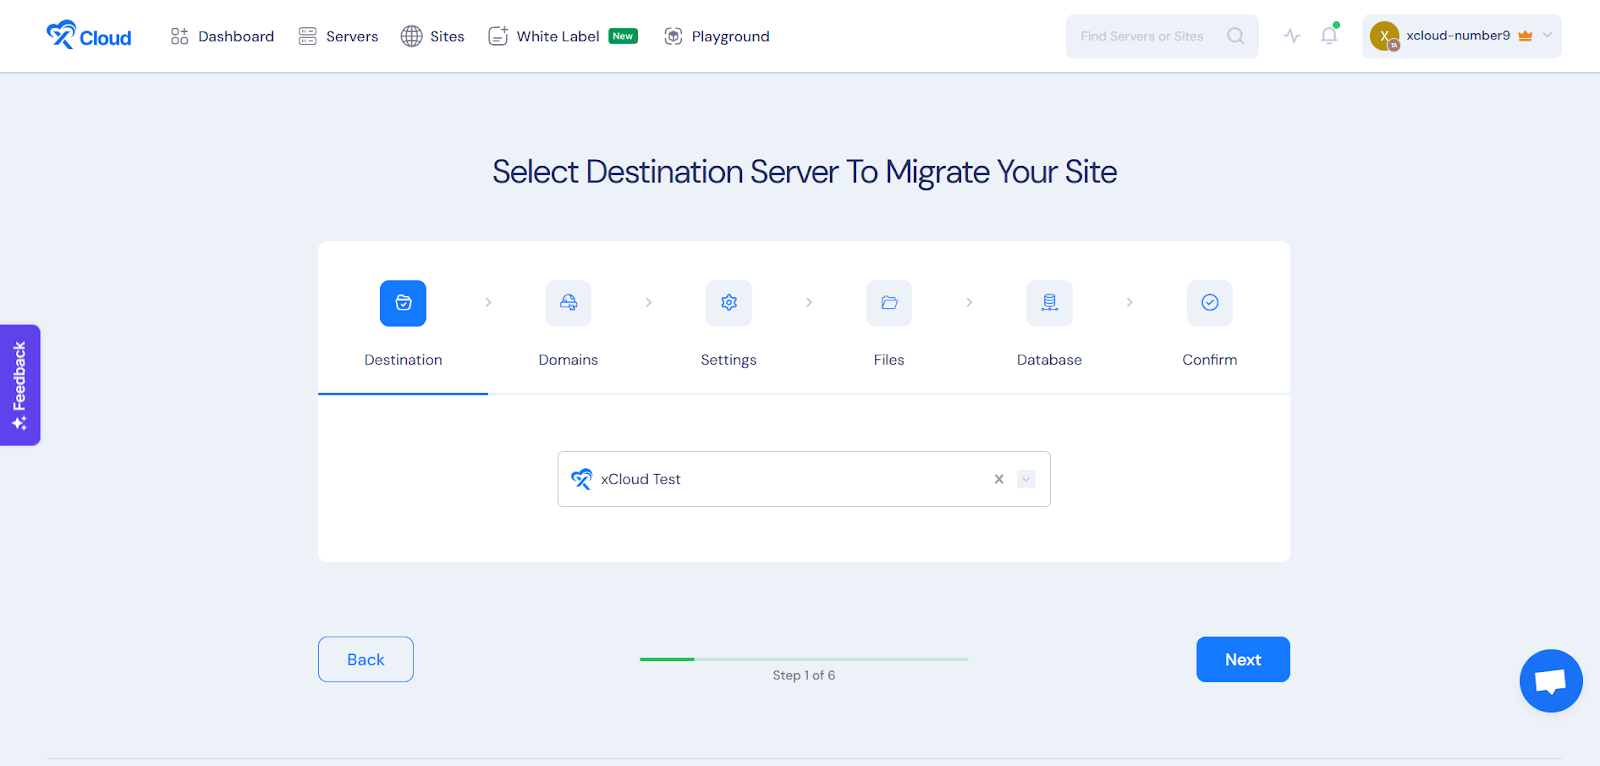Click the Database step icon
Screen dimensions: 1600x766
coord(1049,303)
